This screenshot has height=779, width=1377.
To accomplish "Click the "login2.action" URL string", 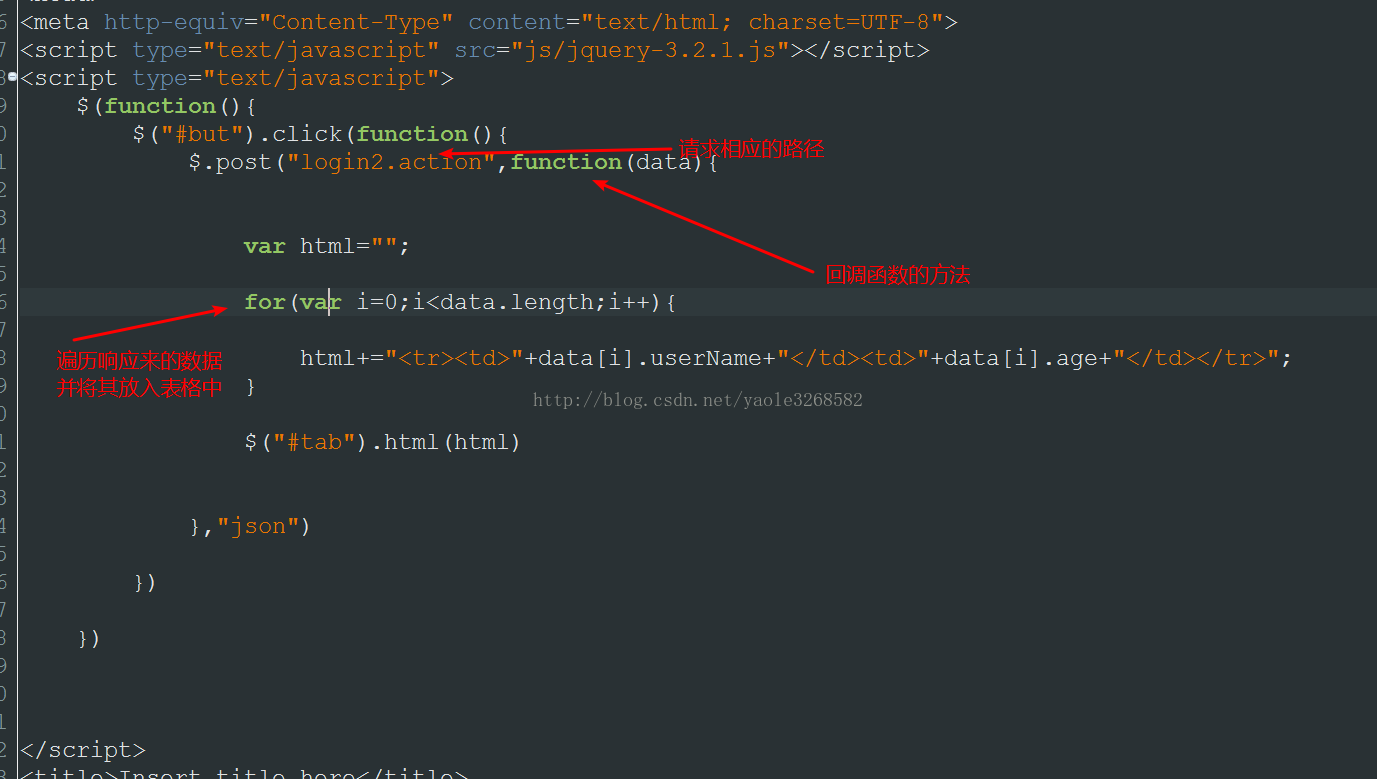I will click(391, 162).
